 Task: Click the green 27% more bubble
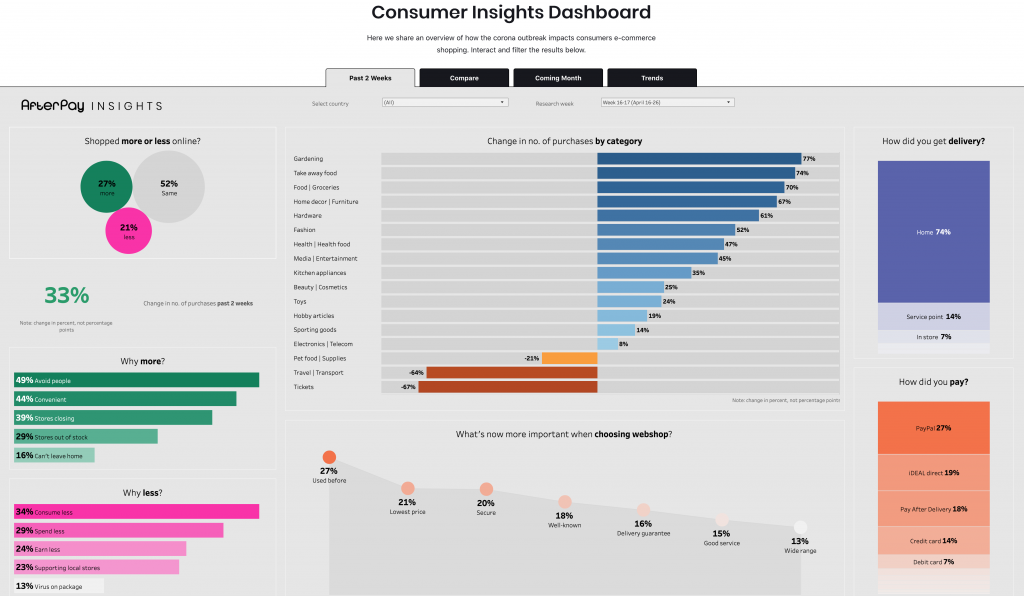106,187
